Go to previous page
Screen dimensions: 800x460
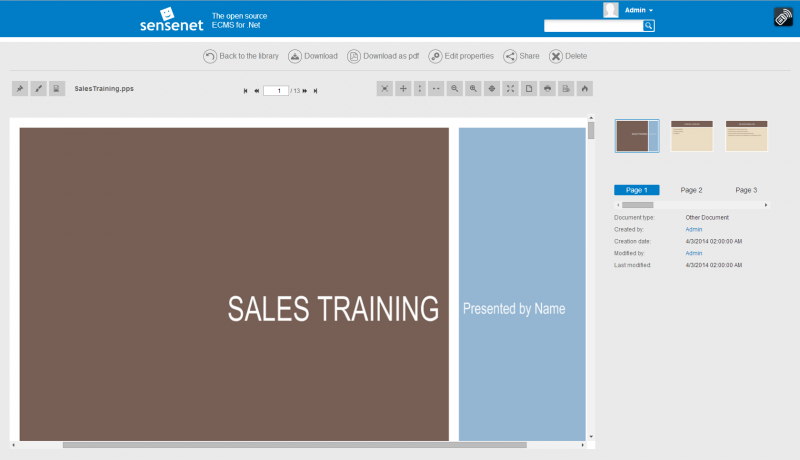pyautogui.click(x=257, y=91)
